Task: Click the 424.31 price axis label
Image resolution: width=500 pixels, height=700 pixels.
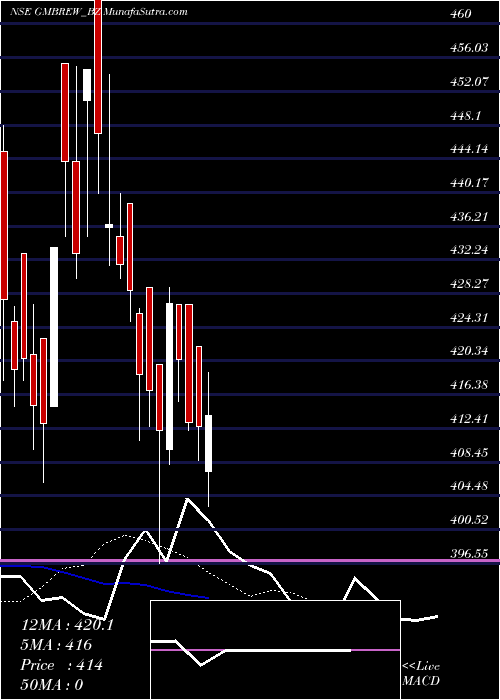Action: [469, 317]
